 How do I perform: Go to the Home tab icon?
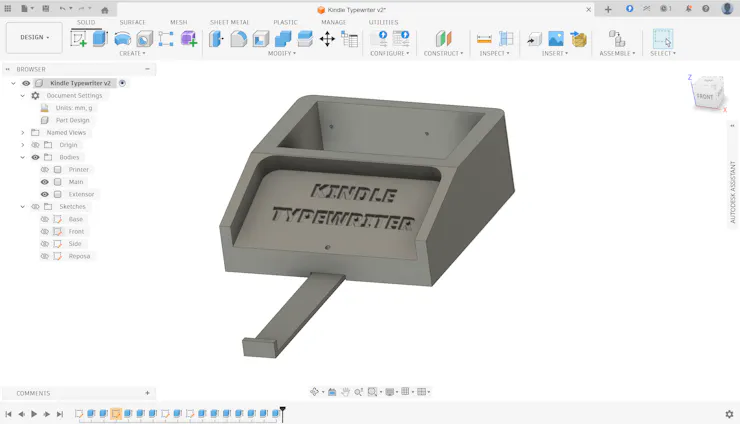coord(105,9)
